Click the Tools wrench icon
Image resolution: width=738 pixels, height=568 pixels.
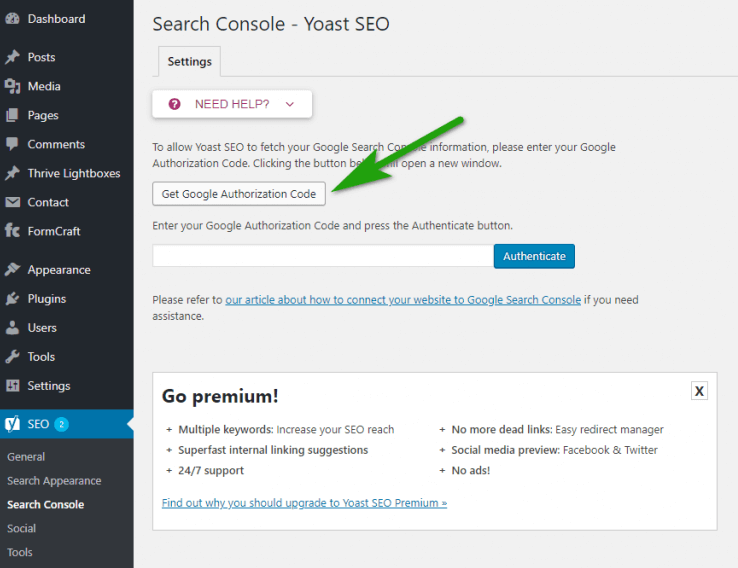pyautogui.click(x=12, y=357)
